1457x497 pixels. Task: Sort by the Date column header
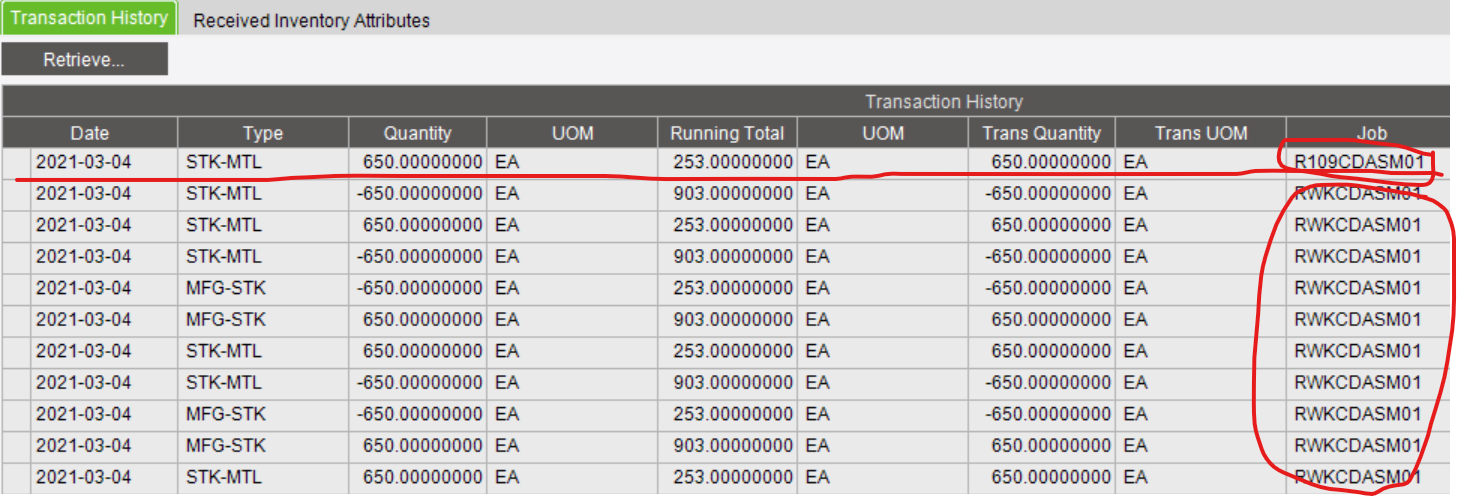coord(90,133)
